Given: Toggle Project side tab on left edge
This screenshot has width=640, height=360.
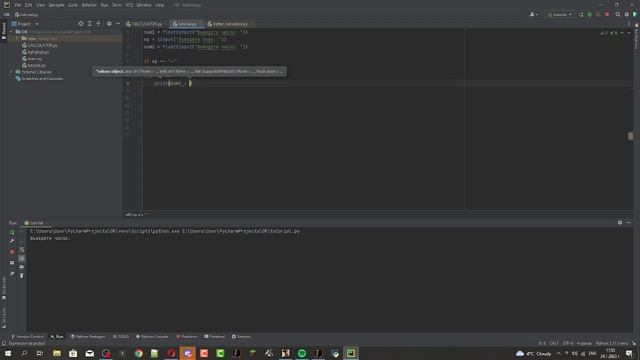Looking at the screenshot, I should pyautogui.click(x=4, y=31).
